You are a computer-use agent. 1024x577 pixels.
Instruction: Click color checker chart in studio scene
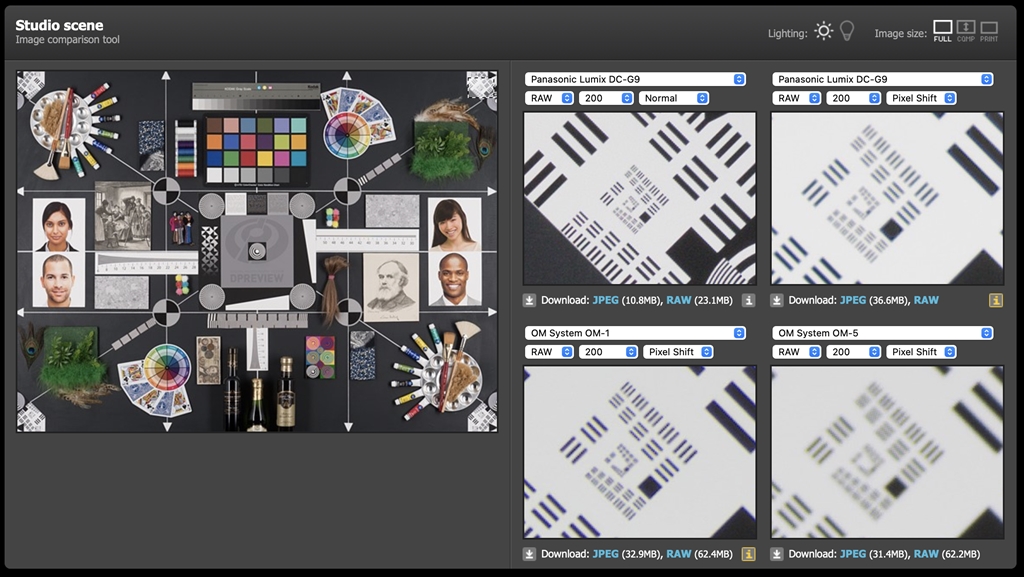257,150
